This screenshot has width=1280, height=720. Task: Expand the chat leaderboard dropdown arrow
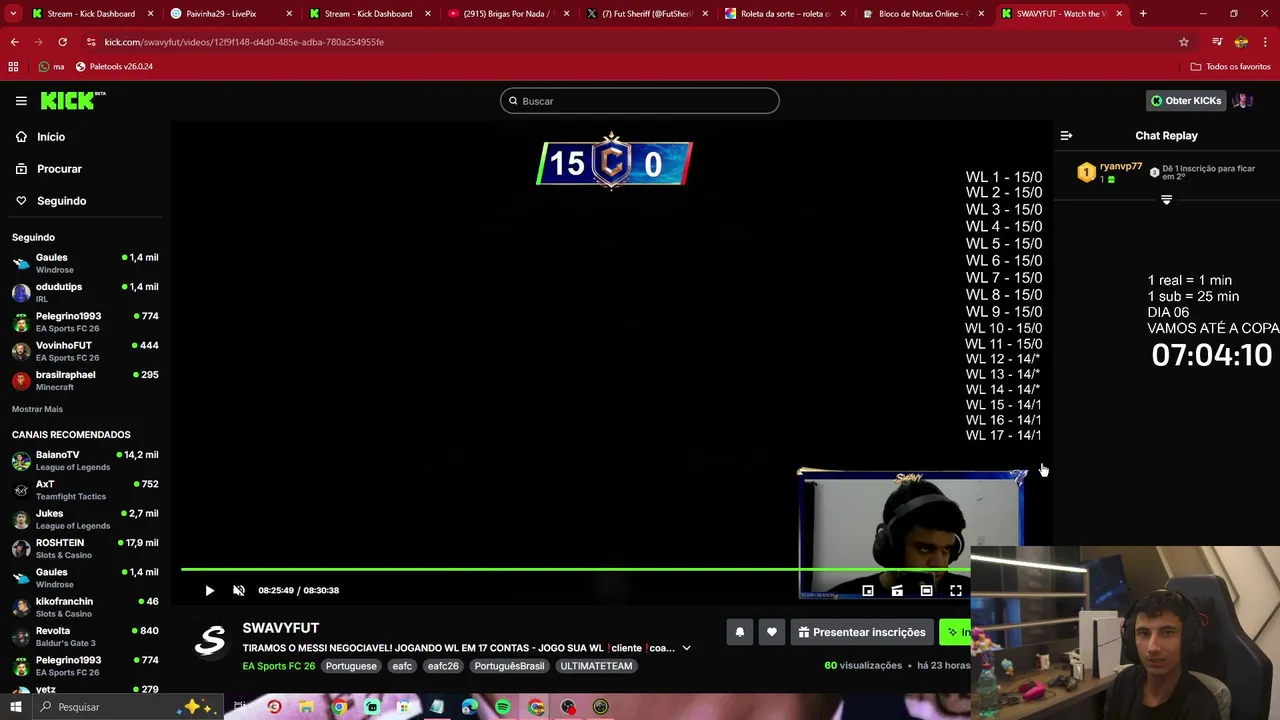[1166, 200]
